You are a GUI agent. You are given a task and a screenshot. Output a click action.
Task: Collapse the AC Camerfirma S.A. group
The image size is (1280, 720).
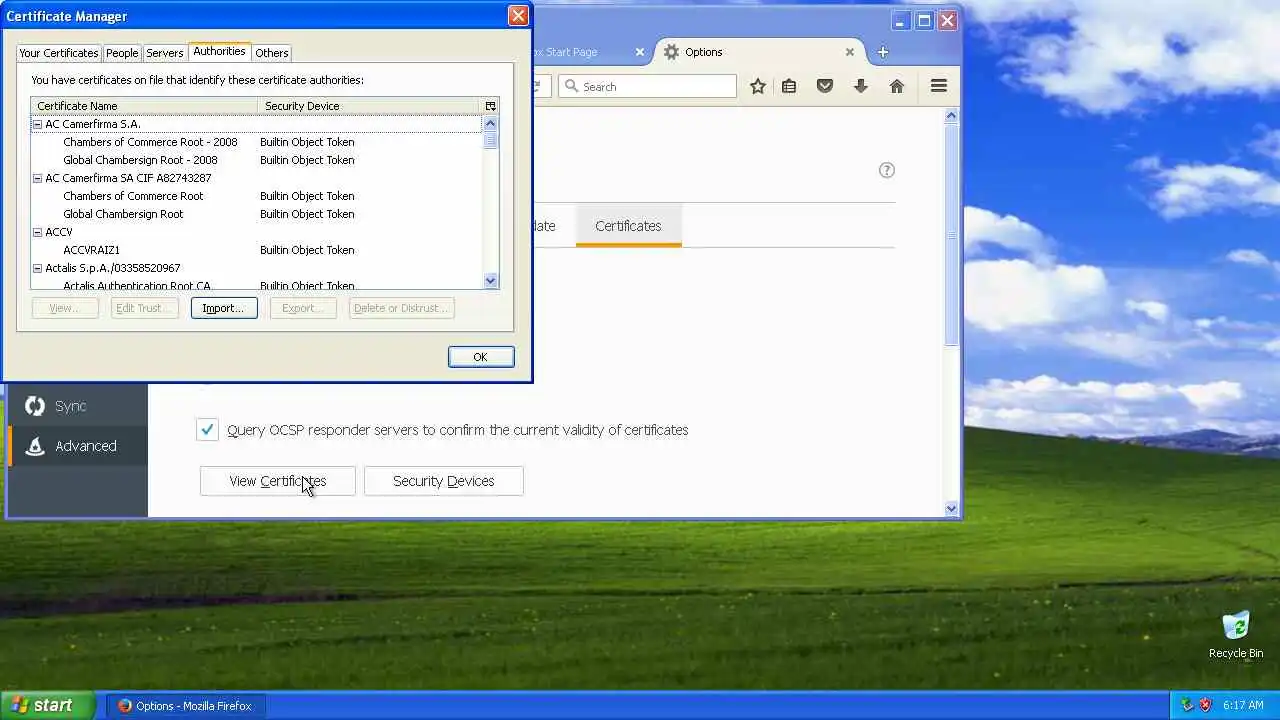tap(38, 124)
